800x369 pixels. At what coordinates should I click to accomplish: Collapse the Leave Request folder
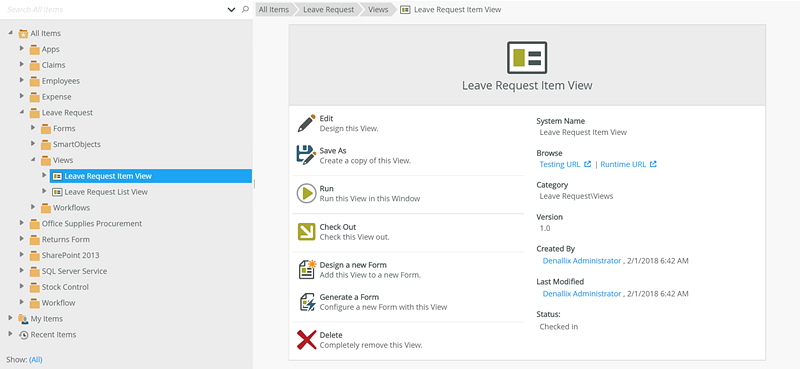21,112
